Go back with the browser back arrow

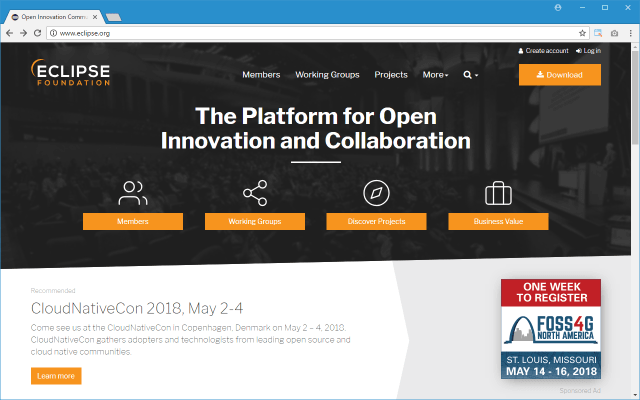(x=9, y=33)
